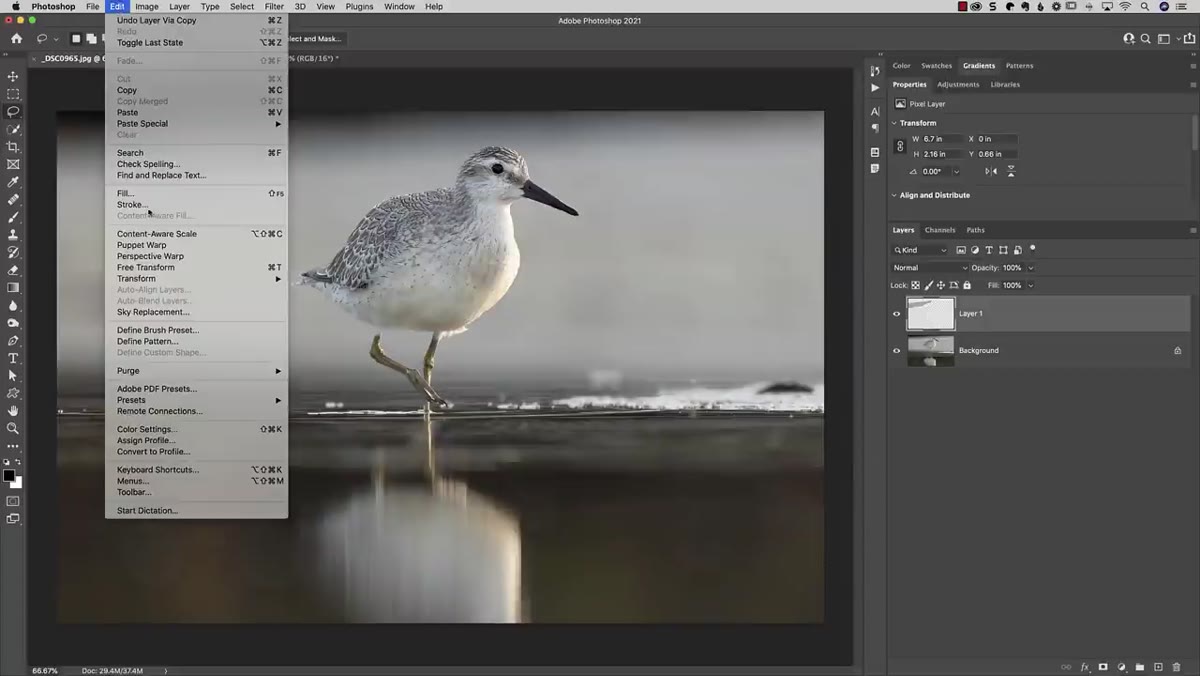Open the Apple menu

(15, 7)
